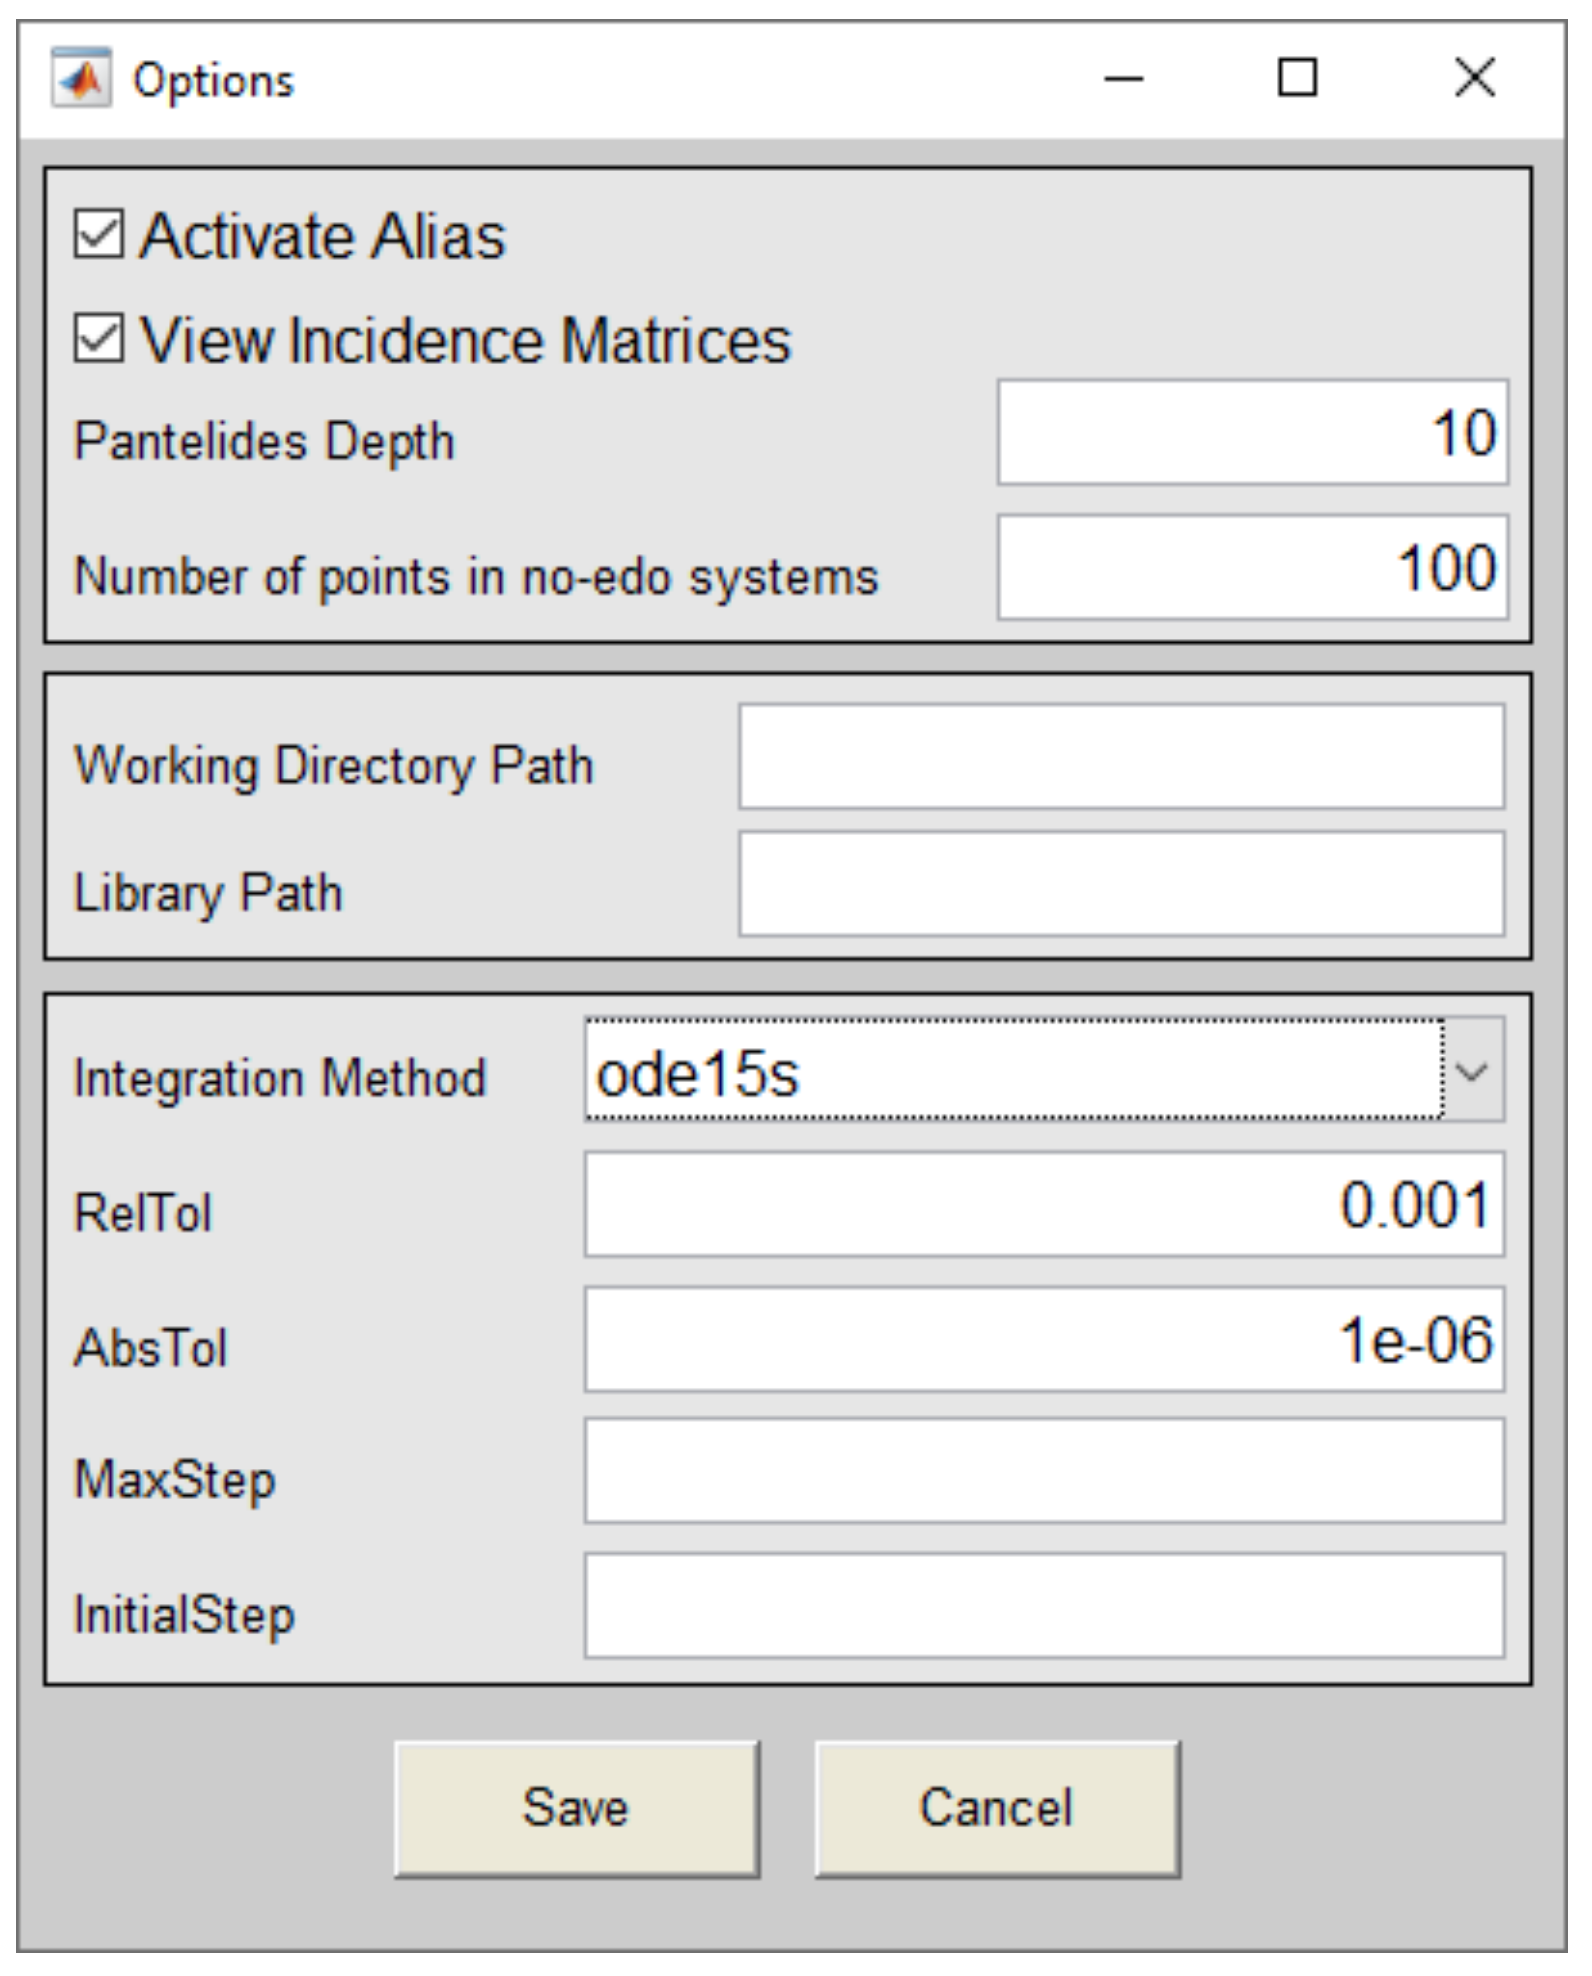Click the Save button

576,1809
